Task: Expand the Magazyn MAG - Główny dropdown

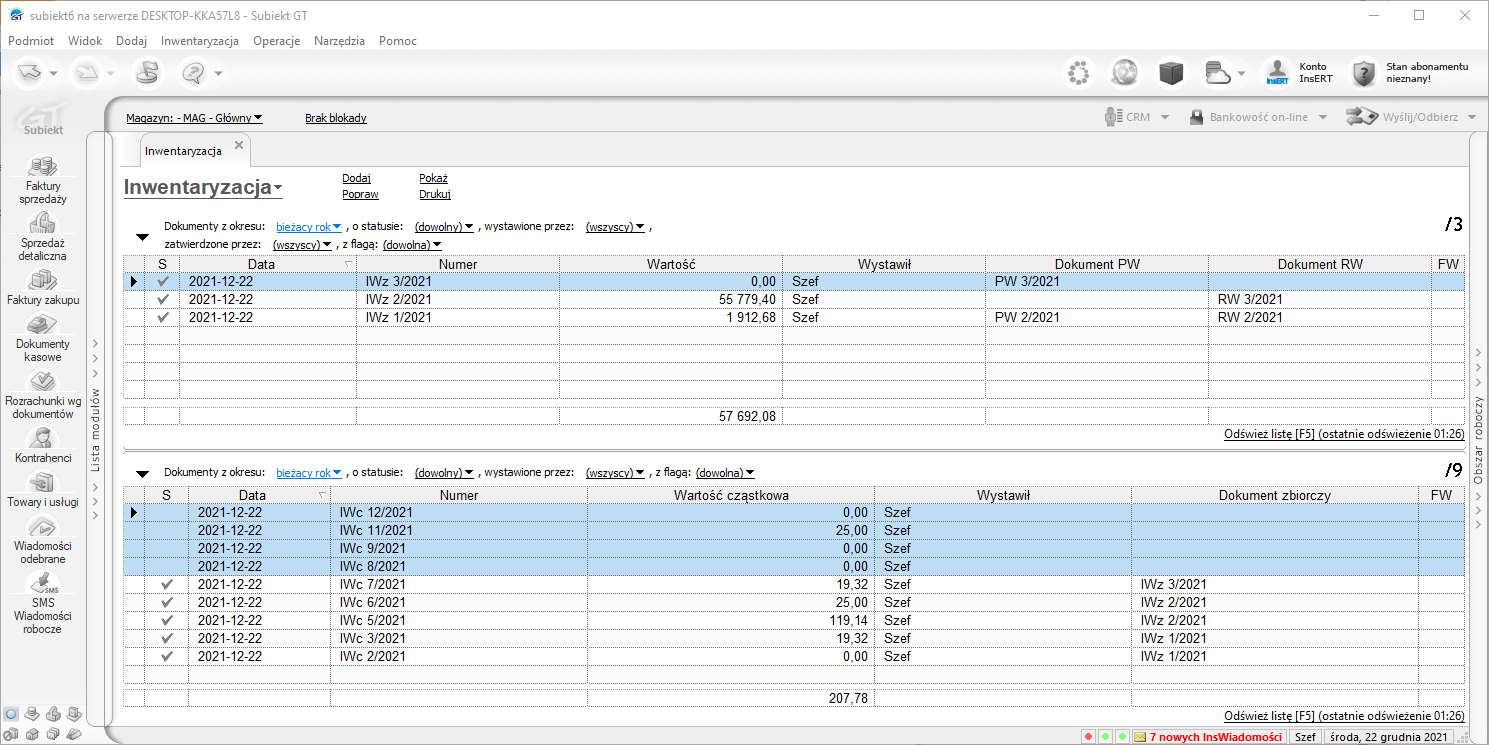Action: [x=194, y=118]
